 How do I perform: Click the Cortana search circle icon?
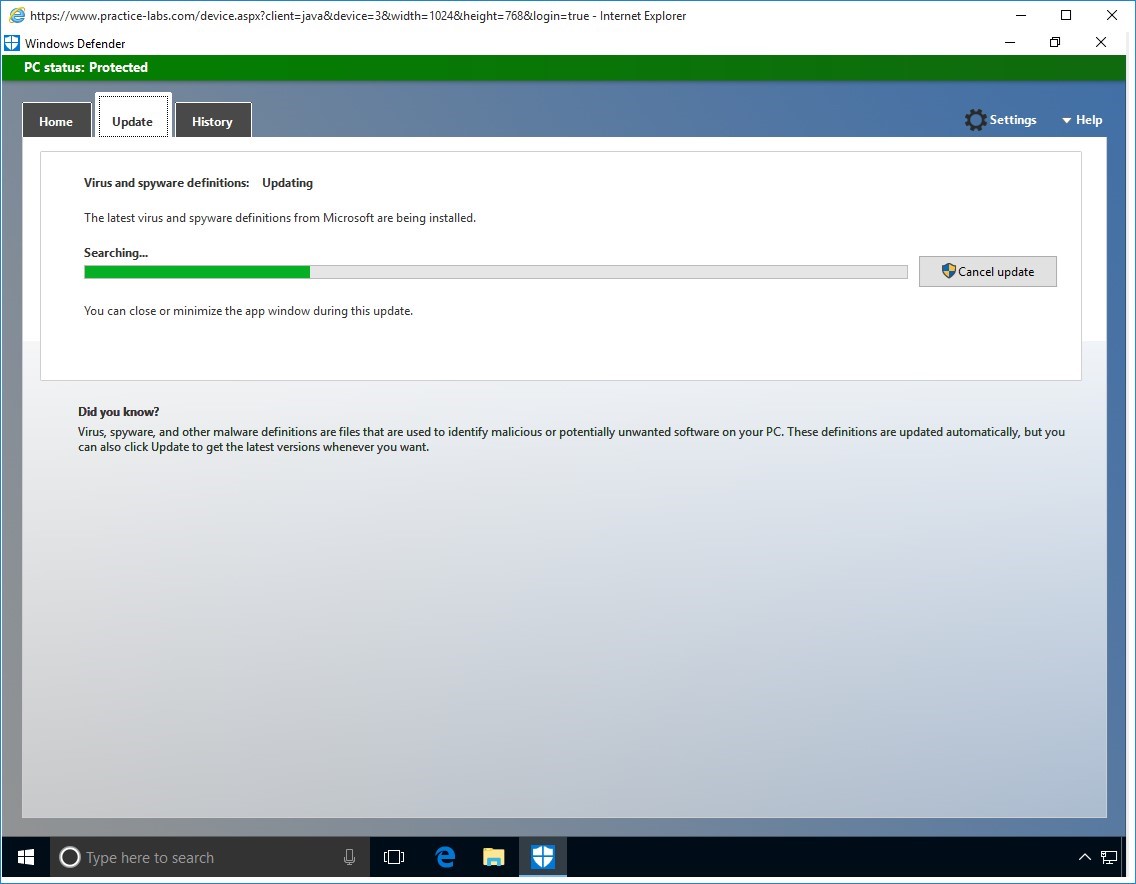[70, 857]
